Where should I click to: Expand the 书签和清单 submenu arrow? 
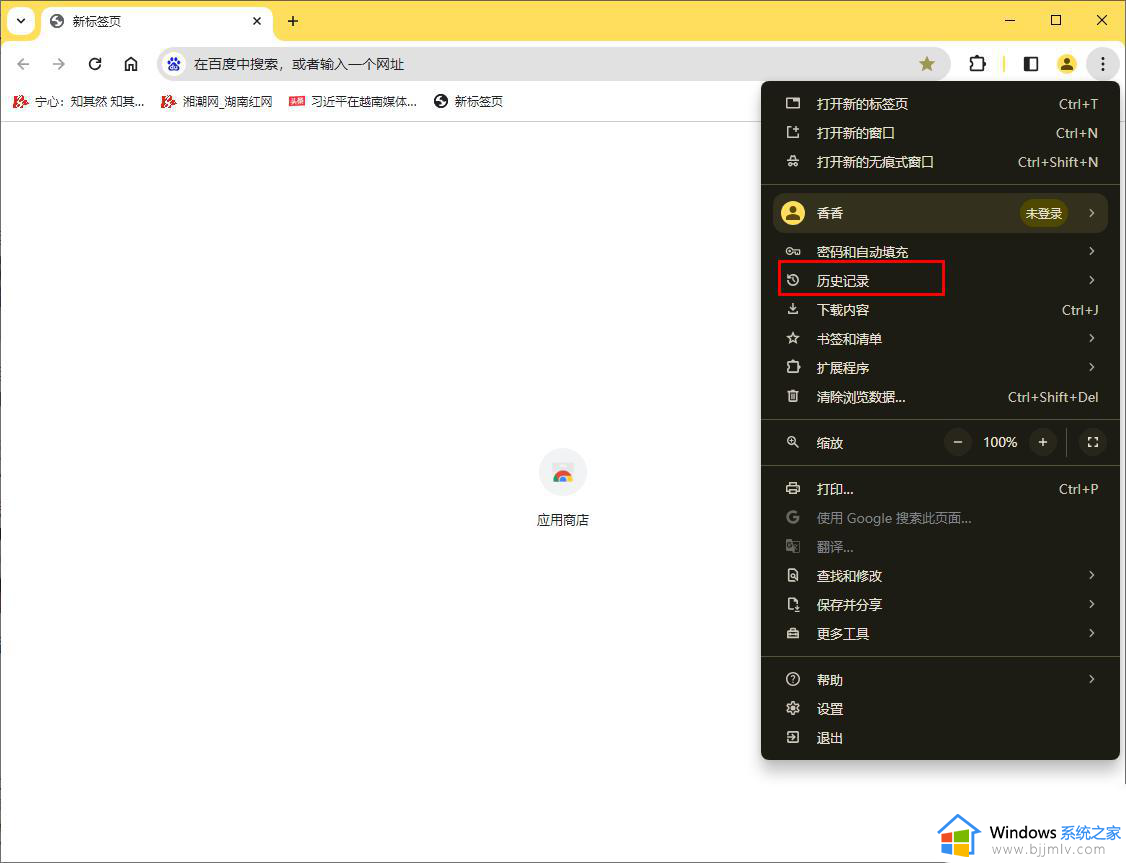(1092, 338)
